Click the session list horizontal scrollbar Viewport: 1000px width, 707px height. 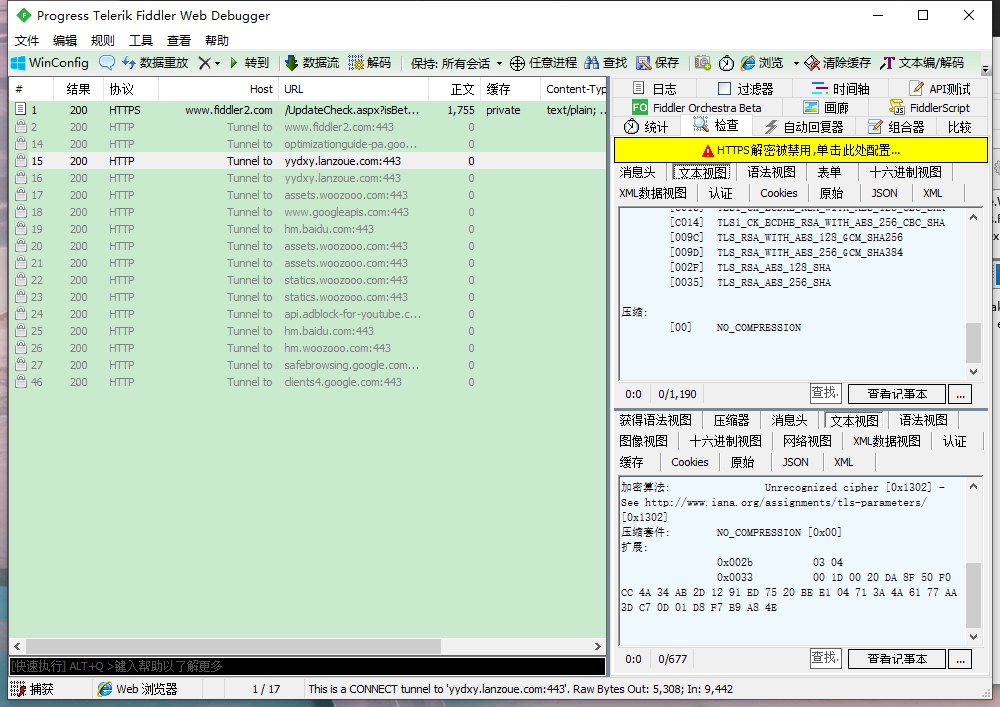(x=233, y=646)
